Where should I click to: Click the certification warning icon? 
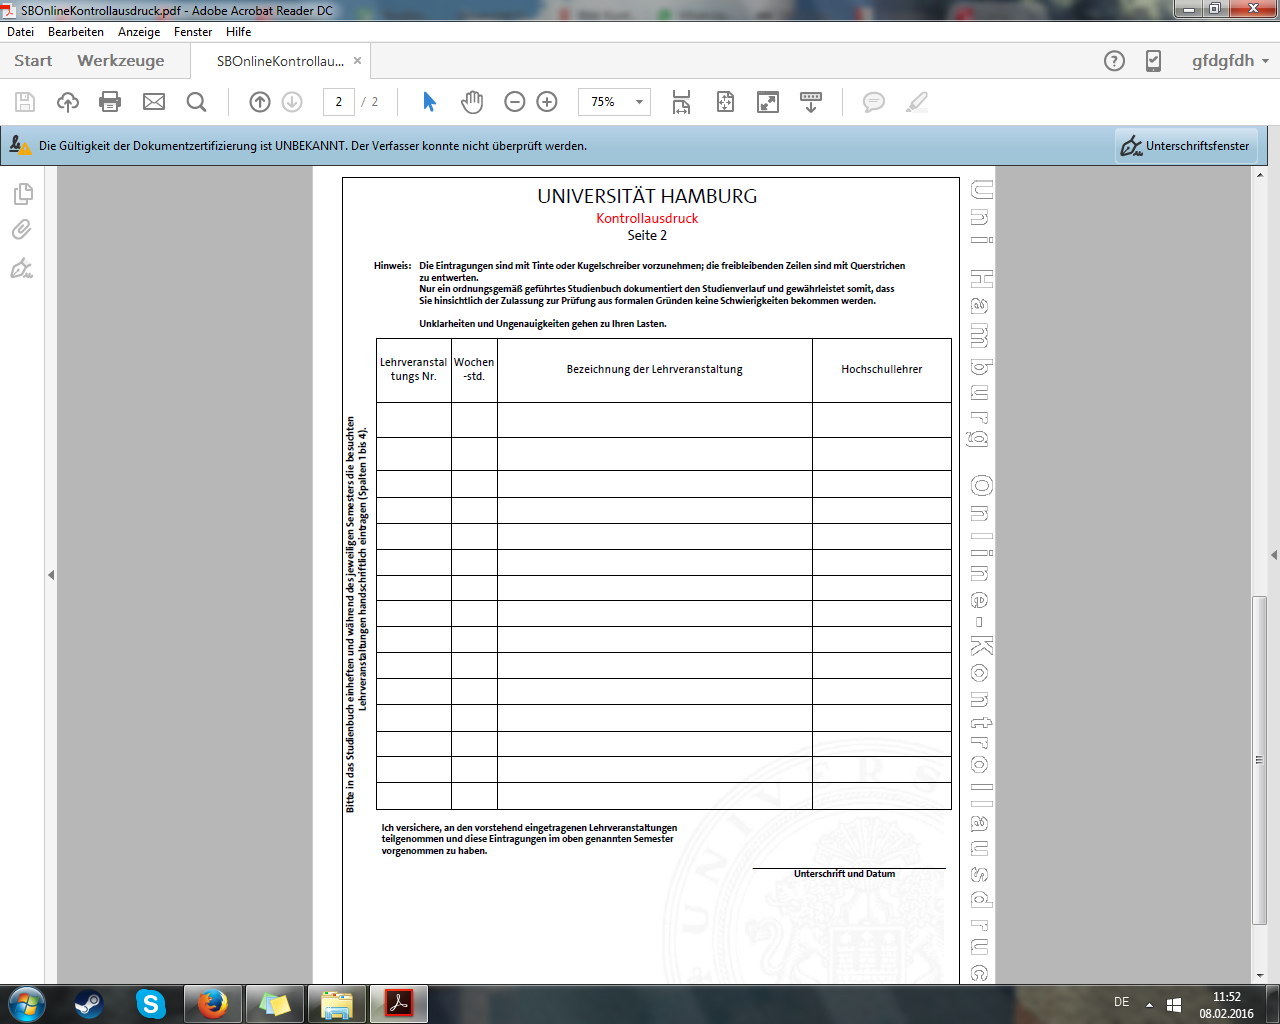(x=20, y=146)
